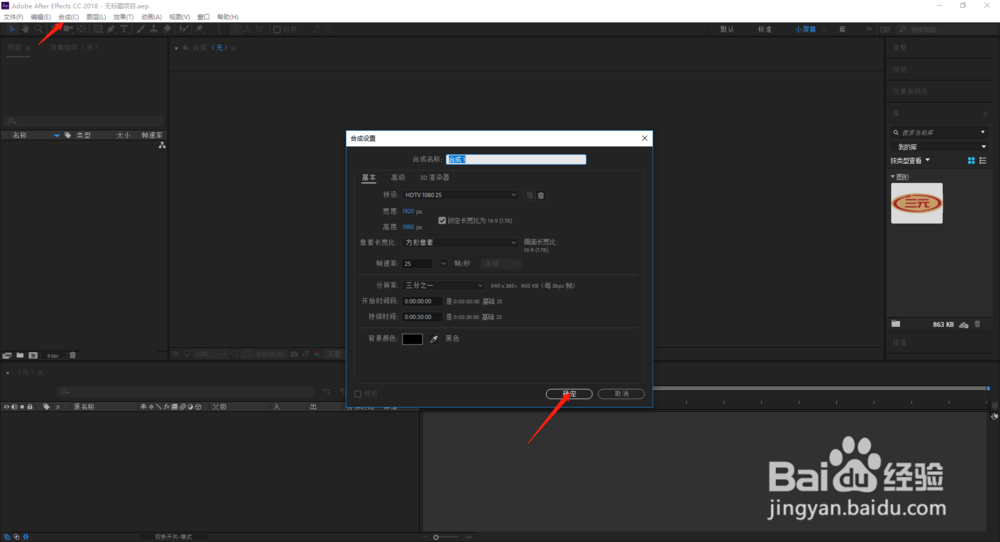Click the delete preset trash icon

click(x=541, y=196)
